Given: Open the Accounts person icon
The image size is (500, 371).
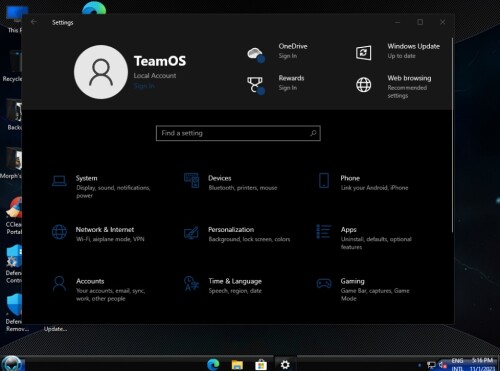Looking at the screenshot, I should tap(59, 284).
